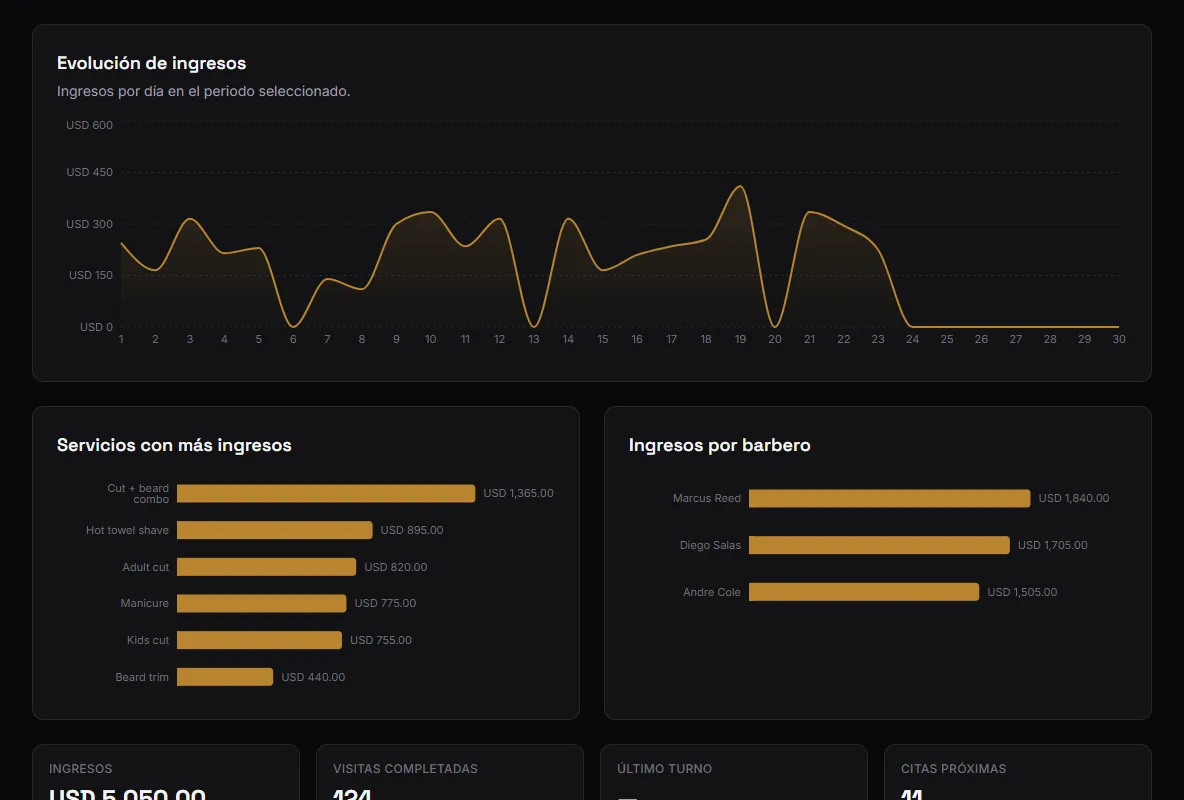Click the "Beard trim" service label
The width and height of the screenshot is (1184, 800).
tap(142, 677)
